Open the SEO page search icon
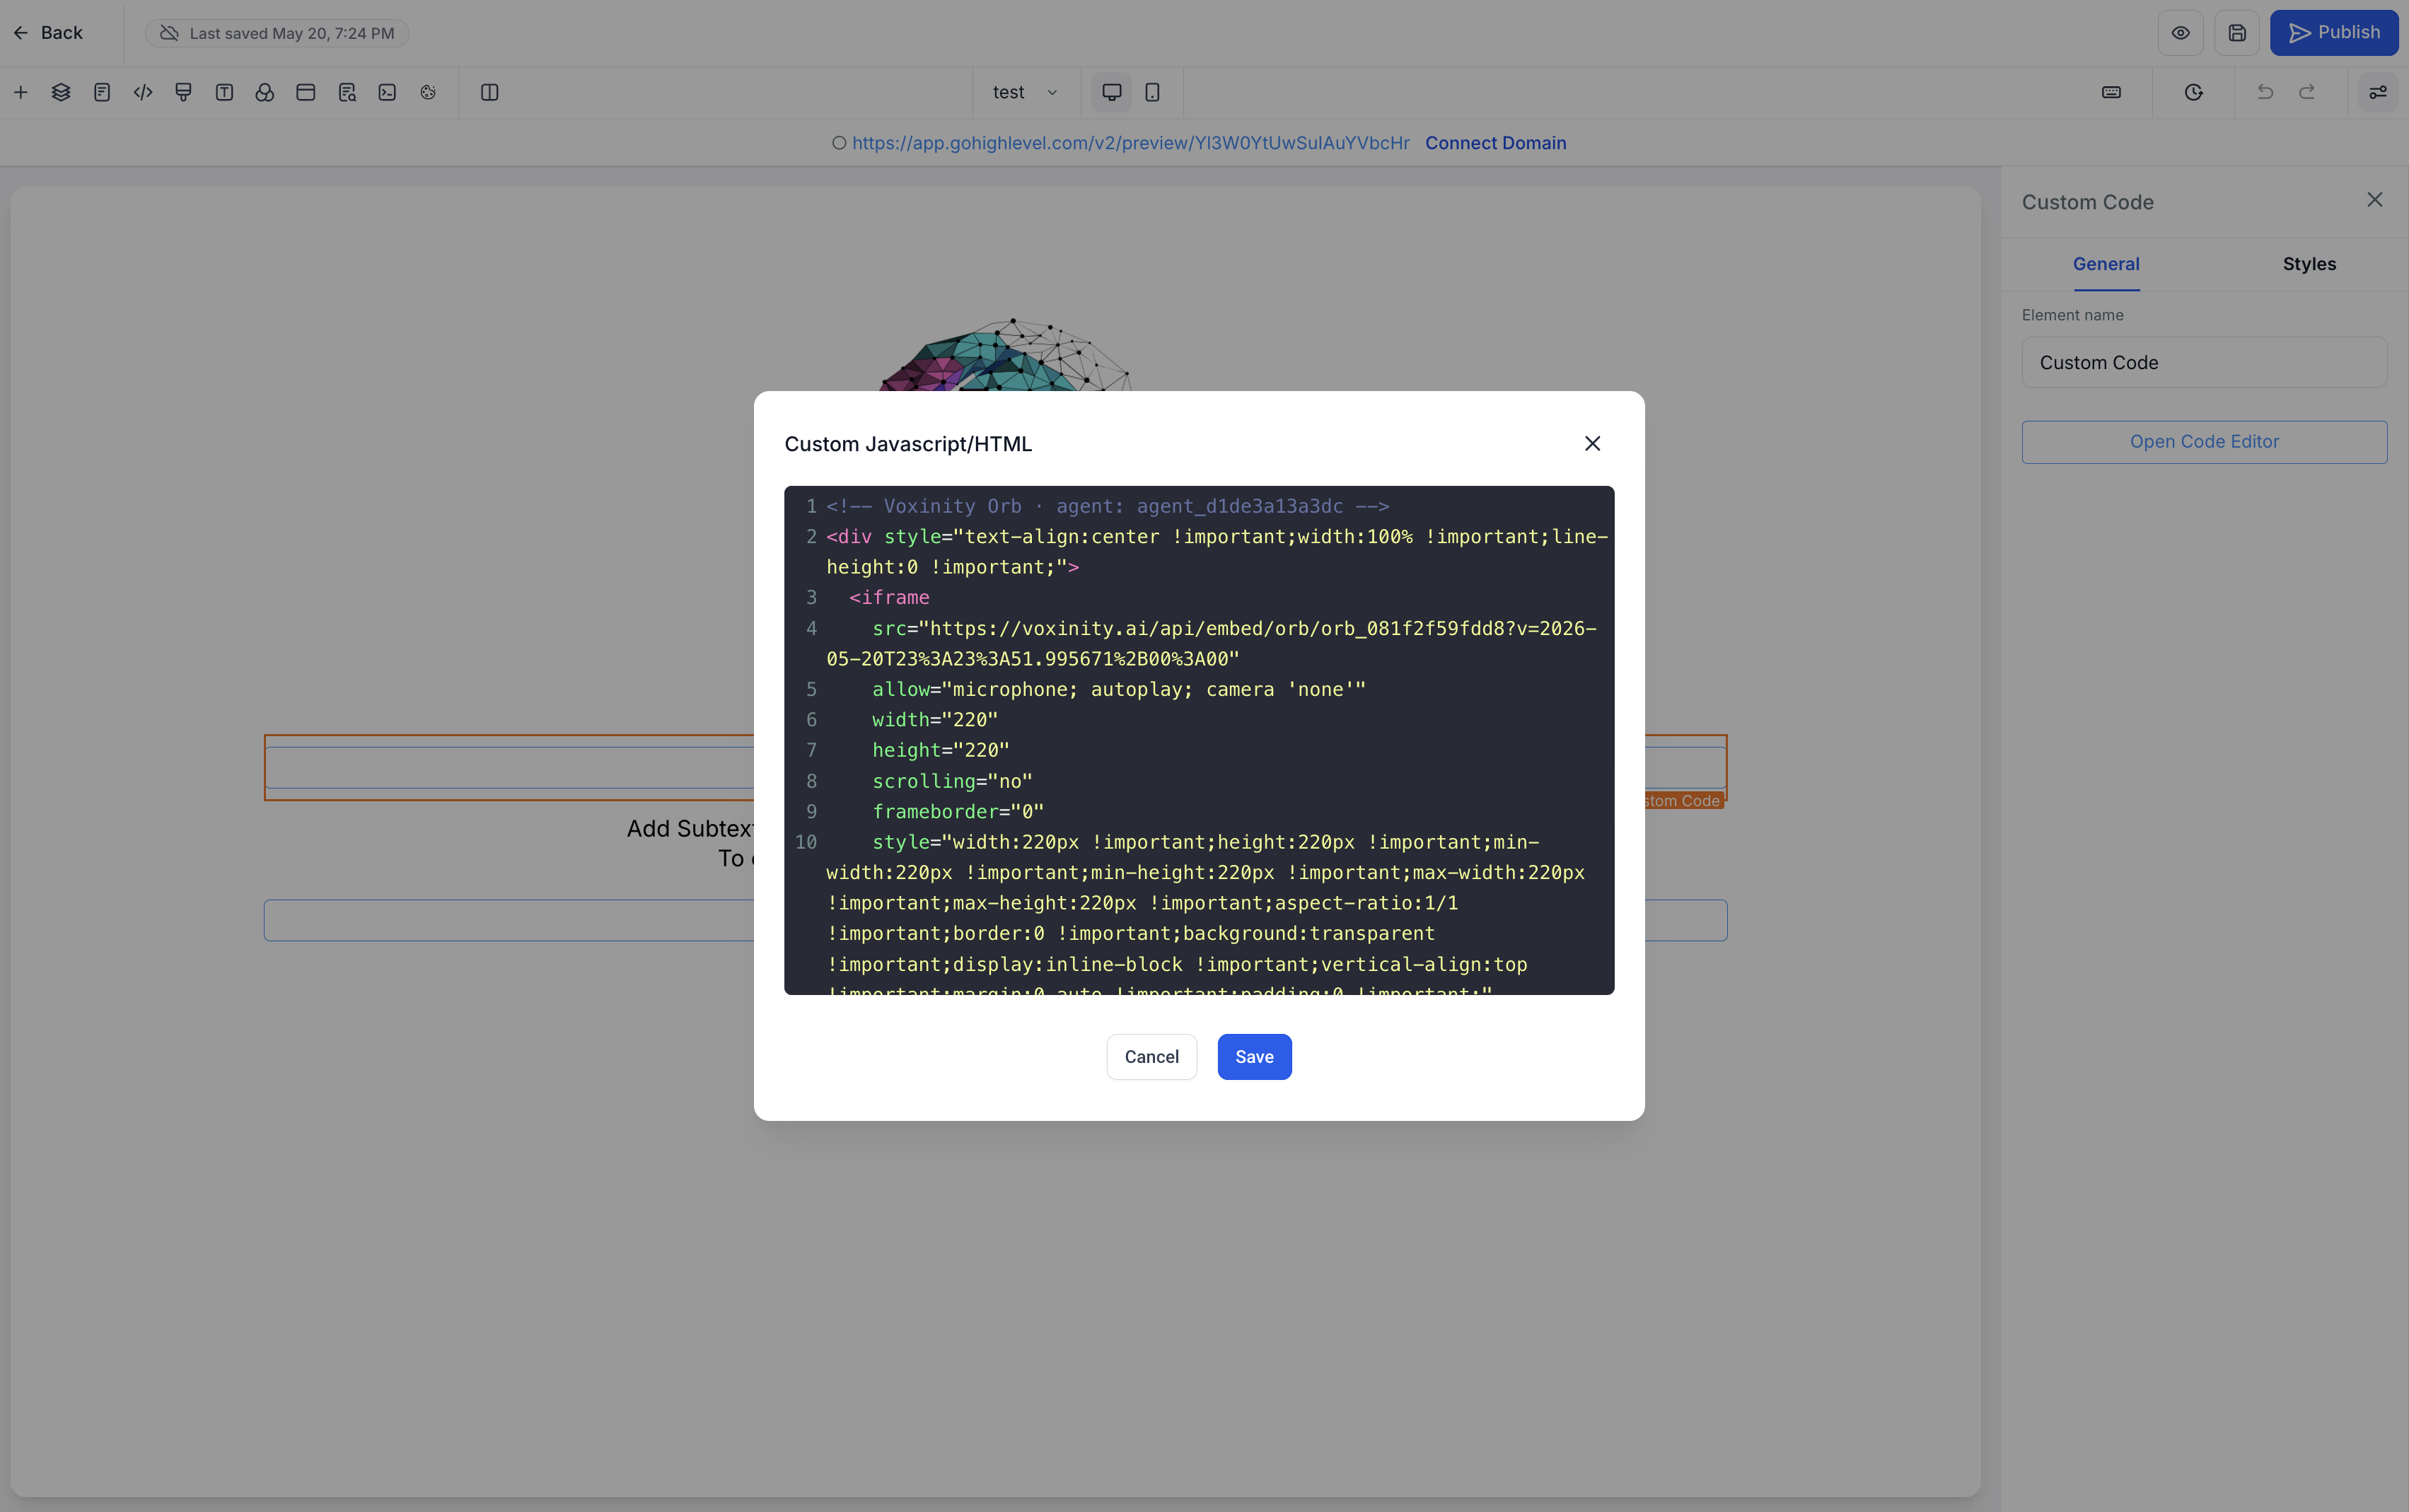Viewport: 2409px width, 1512px height. [347, 92]
